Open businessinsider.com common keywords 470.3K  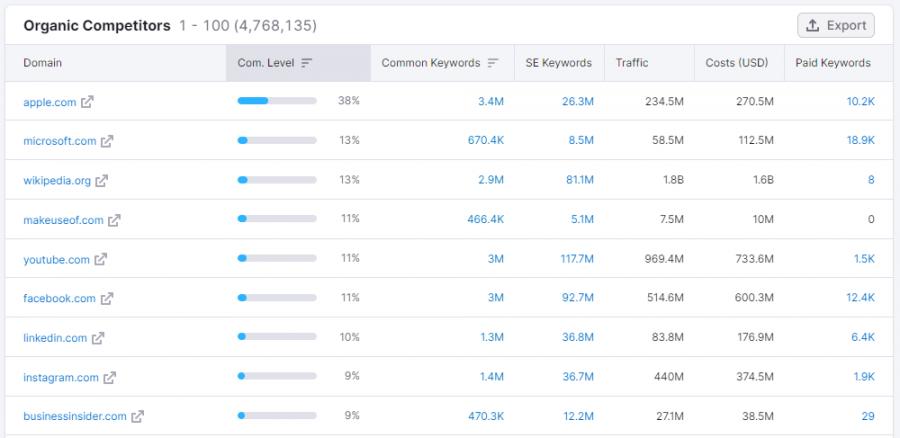click(x=486, y=416)
